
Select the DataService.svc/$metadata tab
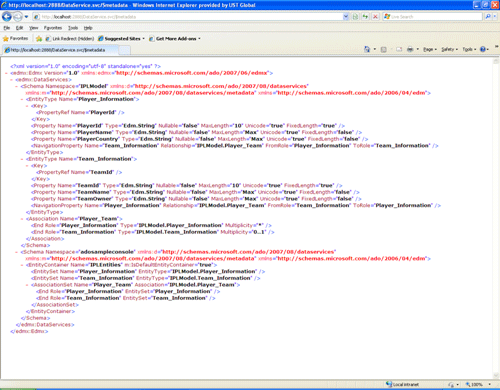click(60, 50)
